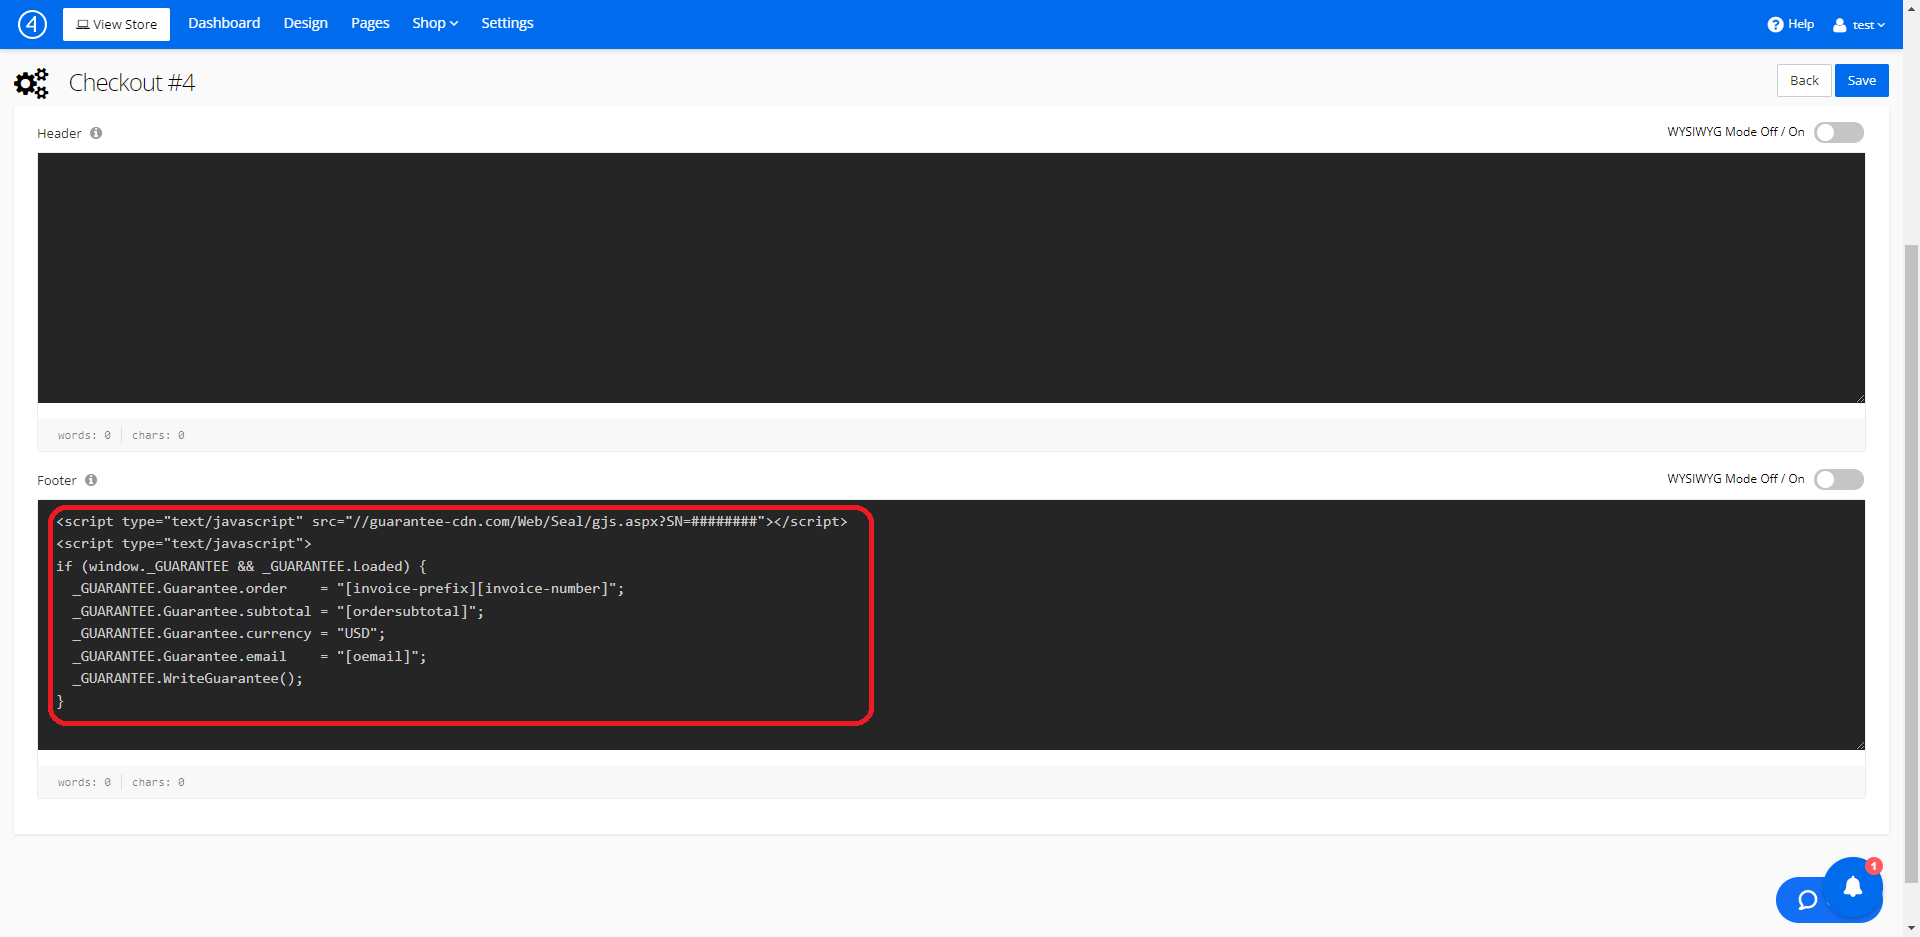Go to the Dashboard menu
The height and width of the screenshot is (937, 1920).
click(224, 23)
